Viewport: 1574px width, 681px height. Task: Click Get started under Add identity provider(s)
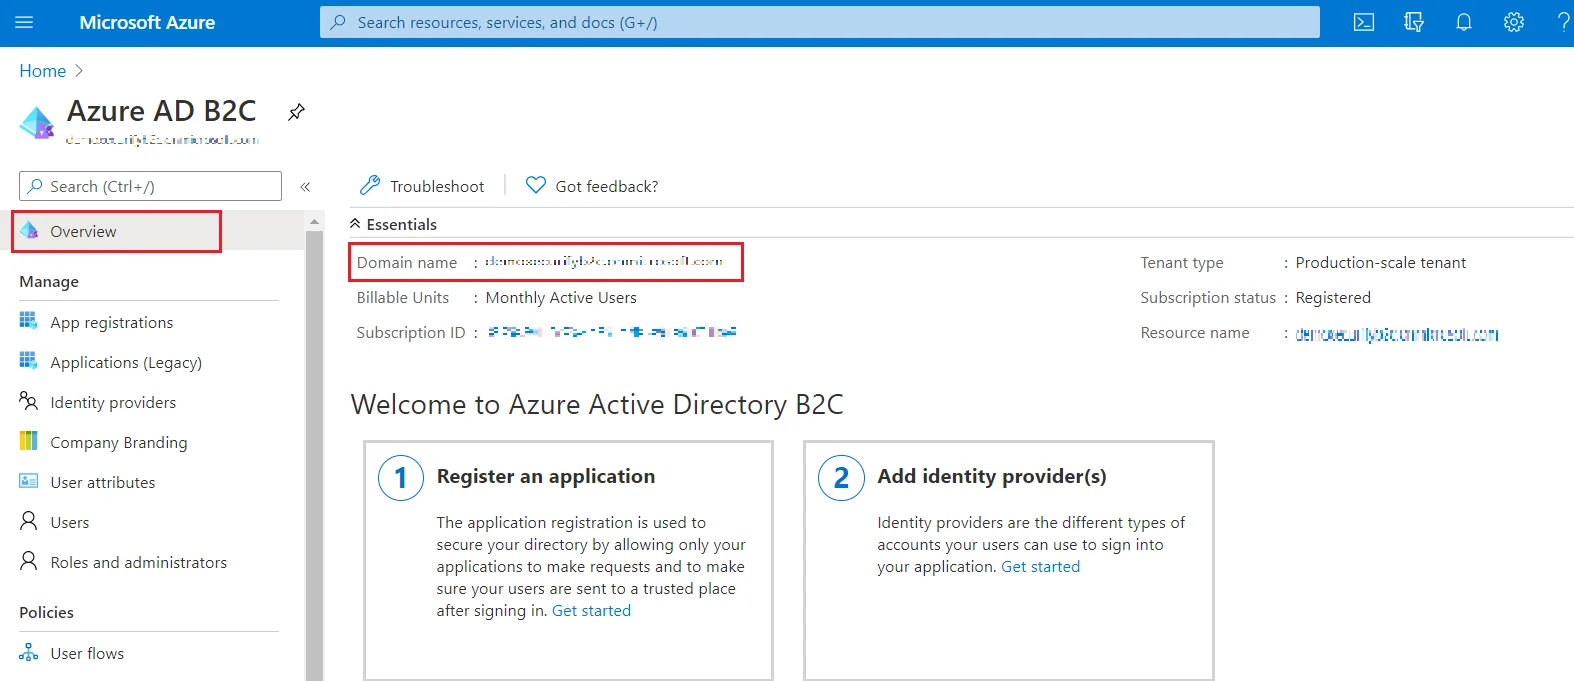(x=1040, y=566)
